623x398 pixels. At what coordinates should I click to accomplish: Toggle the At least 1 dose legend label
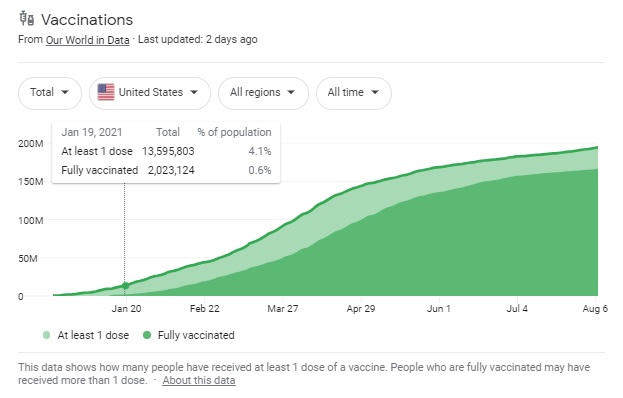click(x=93, y=335)
